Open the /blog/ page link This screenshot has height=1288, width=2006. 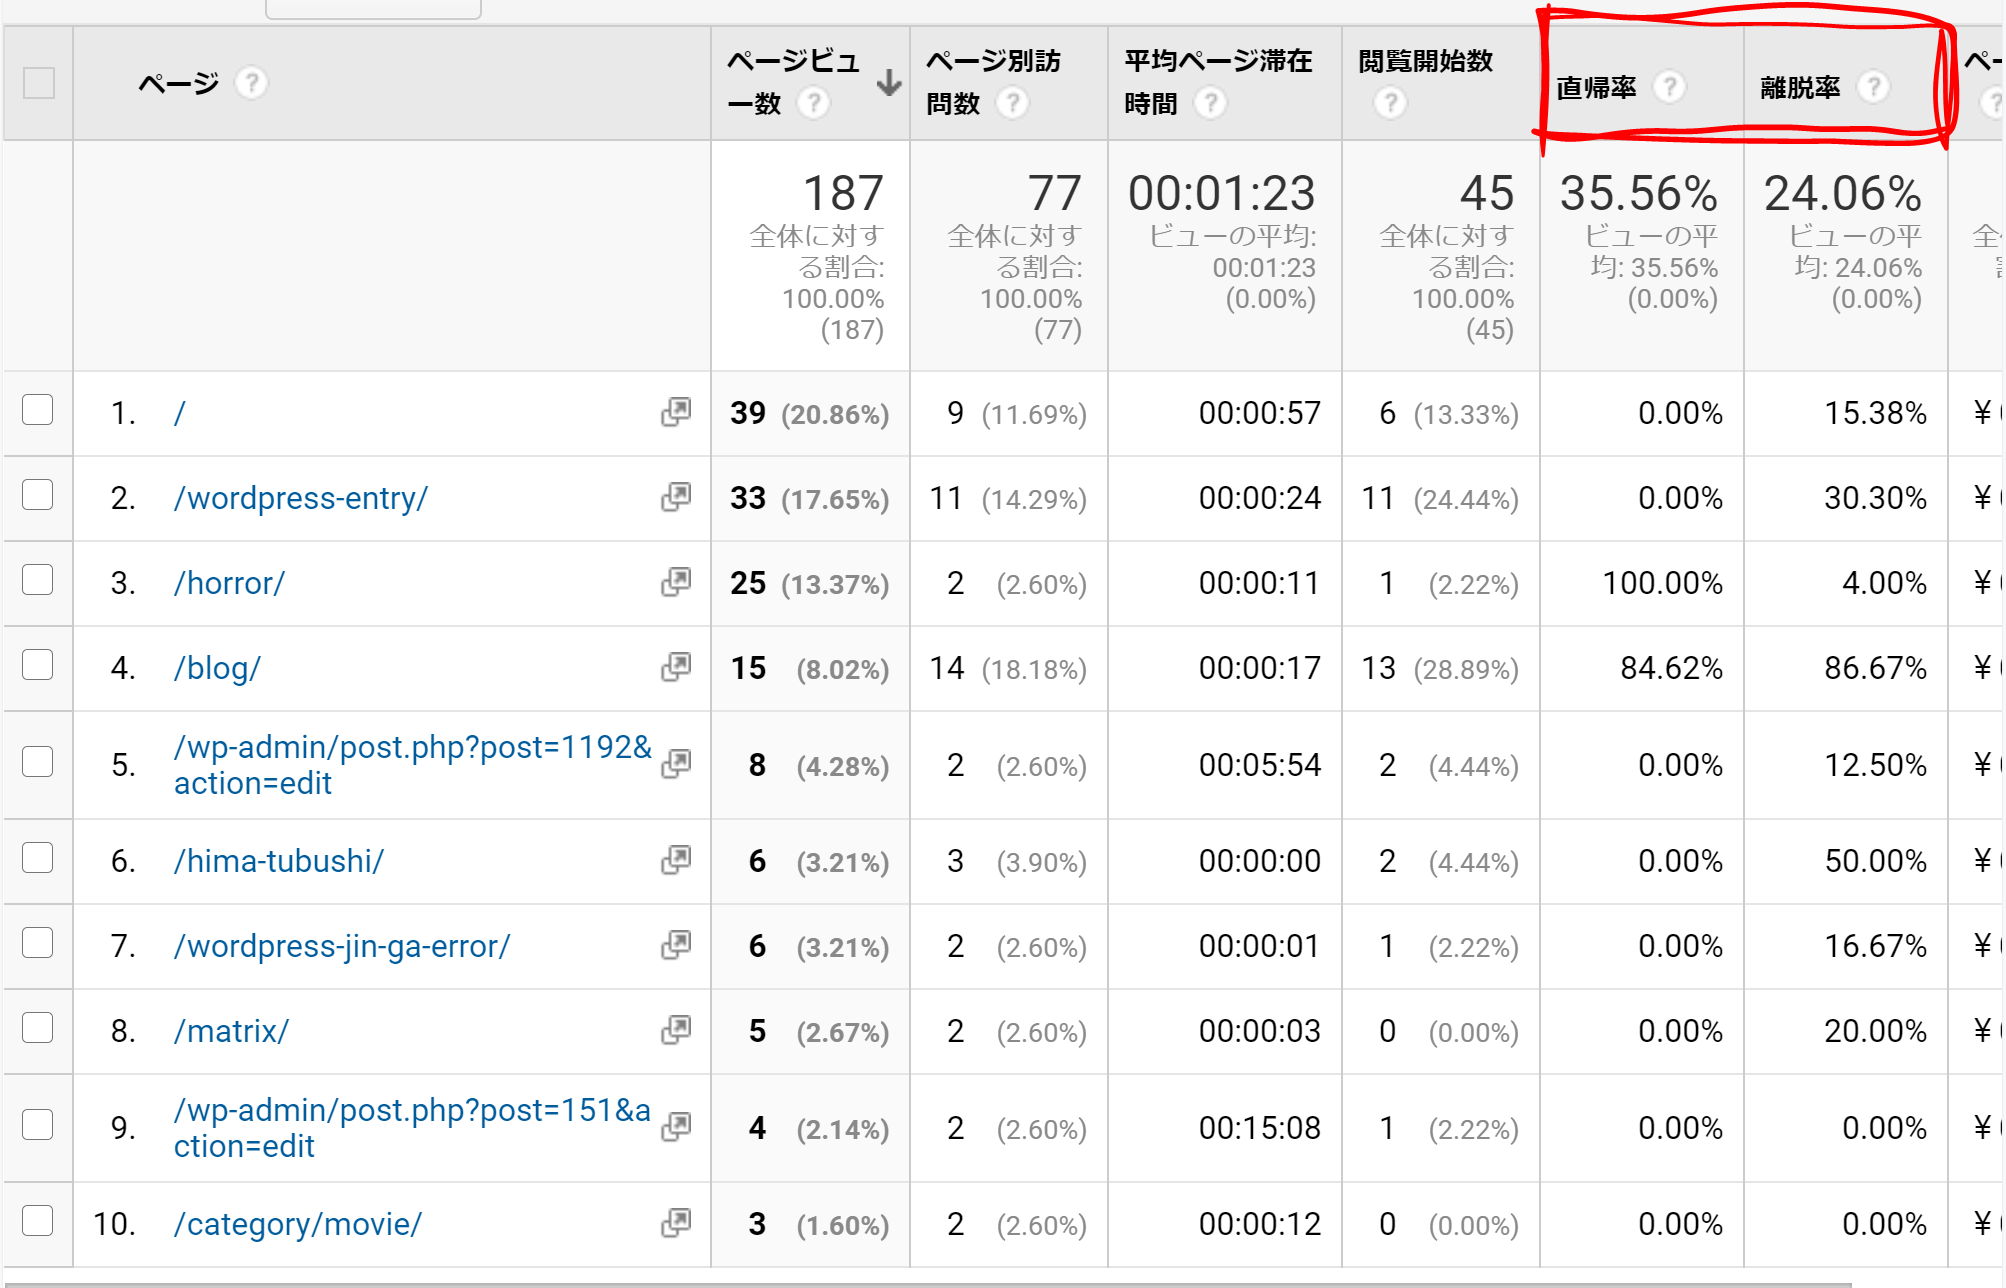[217, 668]
